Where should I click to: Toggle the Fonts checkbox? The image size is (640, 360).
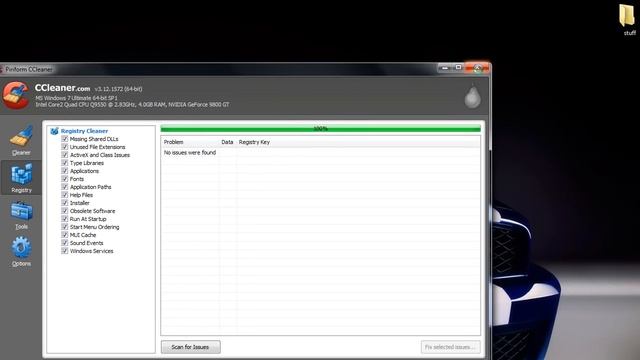click(64, 179)
